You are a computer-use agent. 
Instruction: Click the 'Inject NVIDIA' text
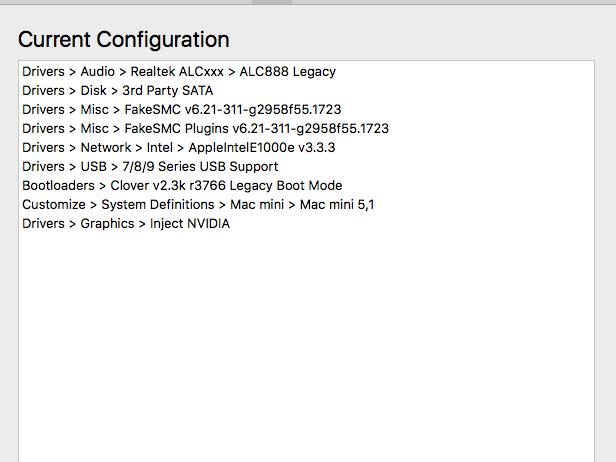(190, 224)
